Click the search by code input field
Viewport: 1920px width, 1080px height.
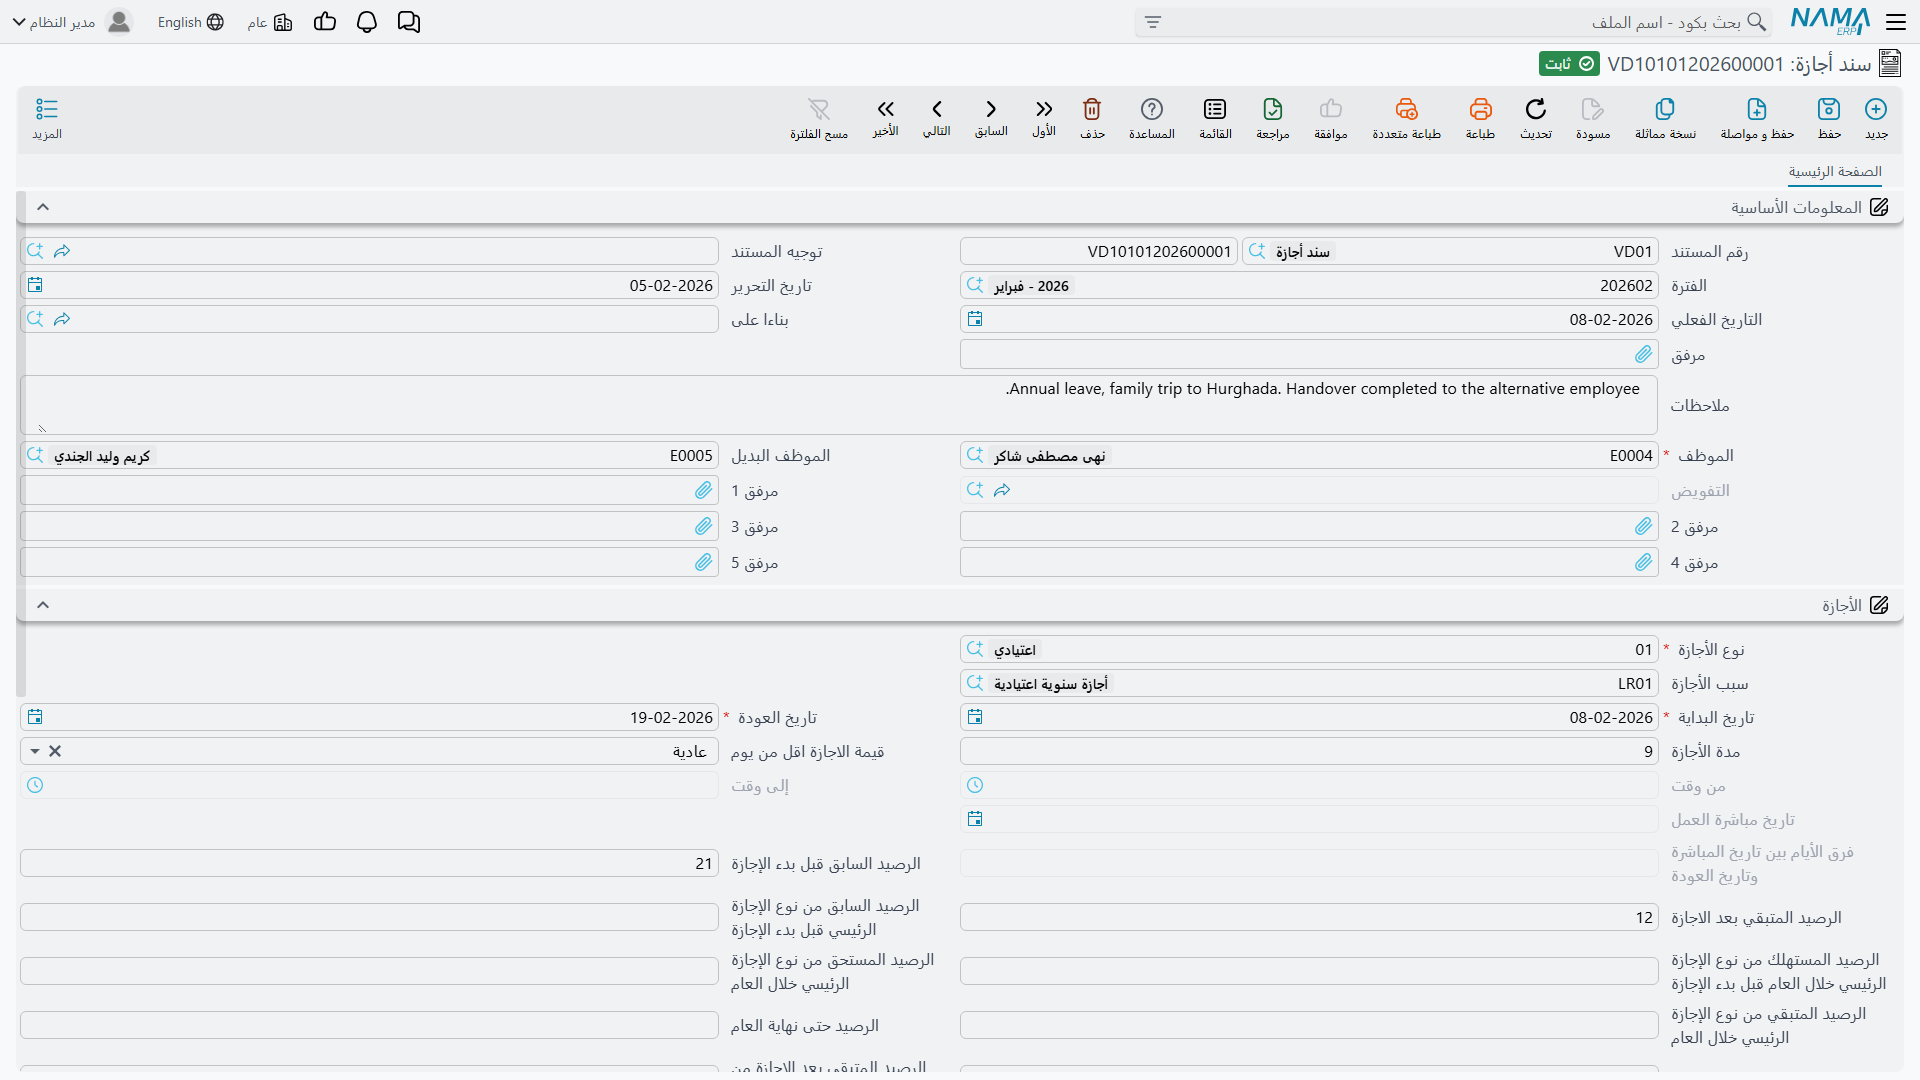(x=1455, y=22)
